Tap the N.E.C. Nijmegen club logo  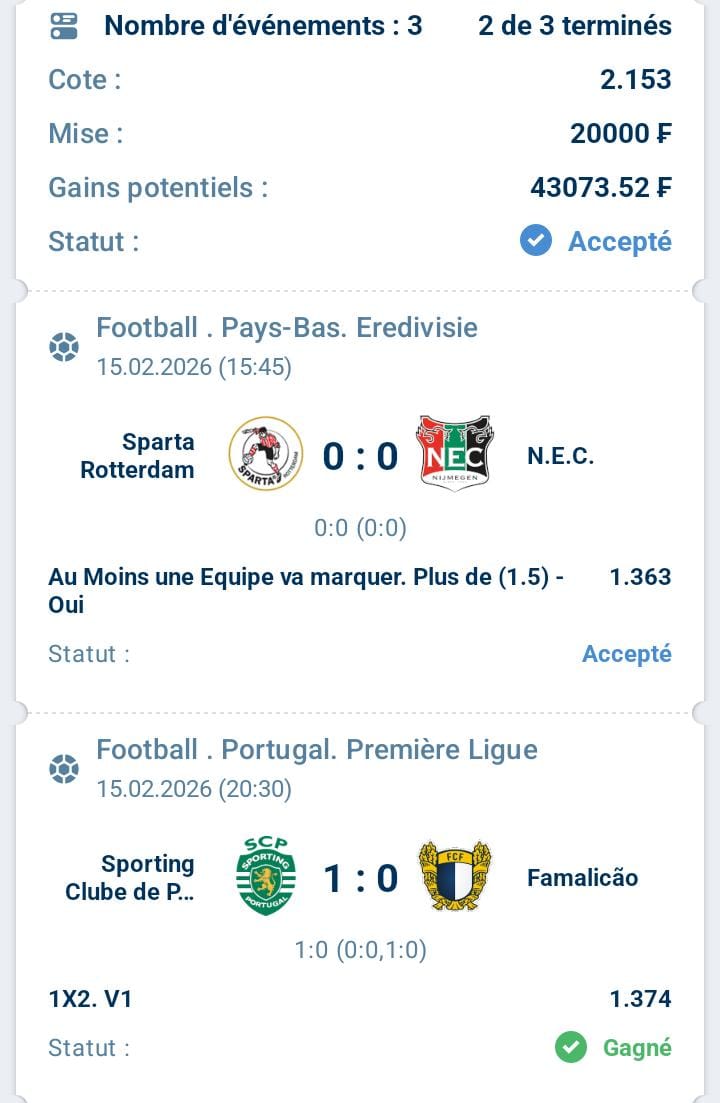455,454
